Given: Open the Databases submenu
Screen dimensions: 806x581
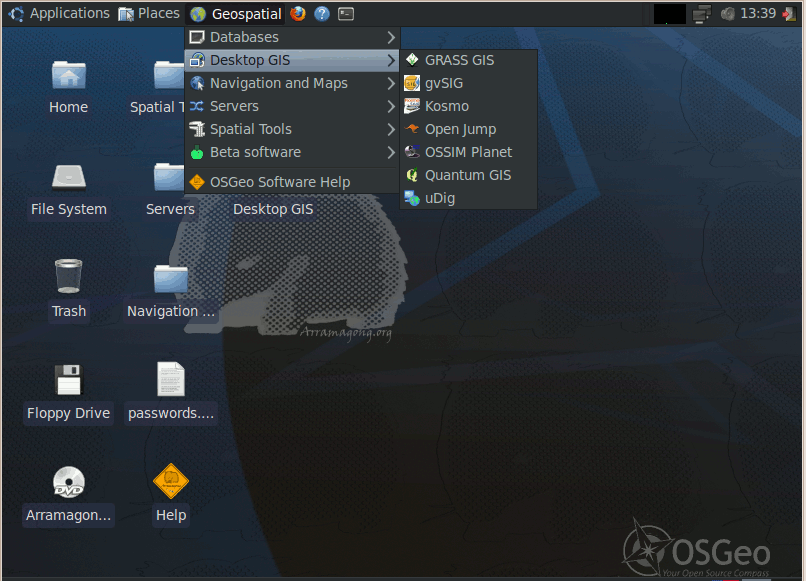Looking at the screenshot, I should tap(291, 38).
